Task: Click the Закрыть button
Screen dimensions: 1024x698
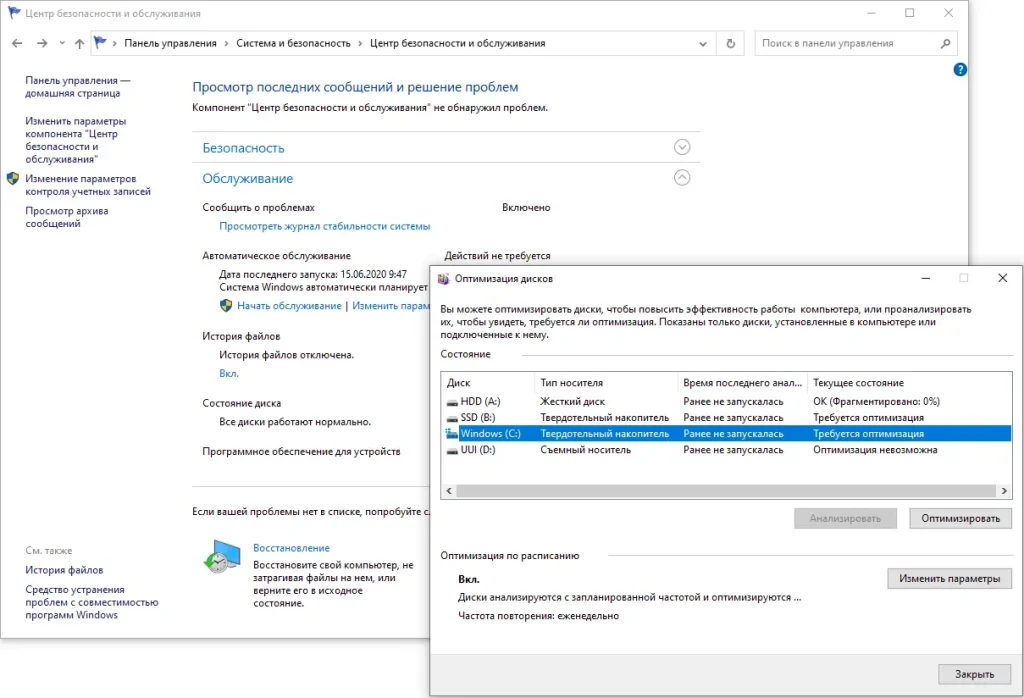Action: point(974,674)
